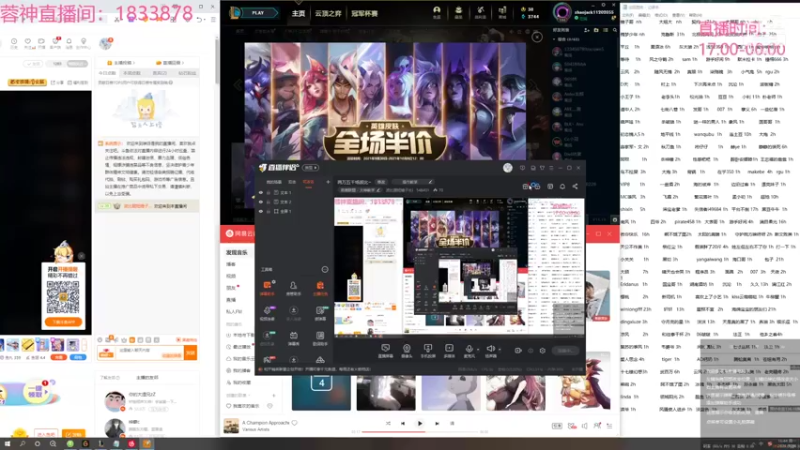Close the half-price skins promo banner
The image size is (800, 450).
[x=537, y=37]
